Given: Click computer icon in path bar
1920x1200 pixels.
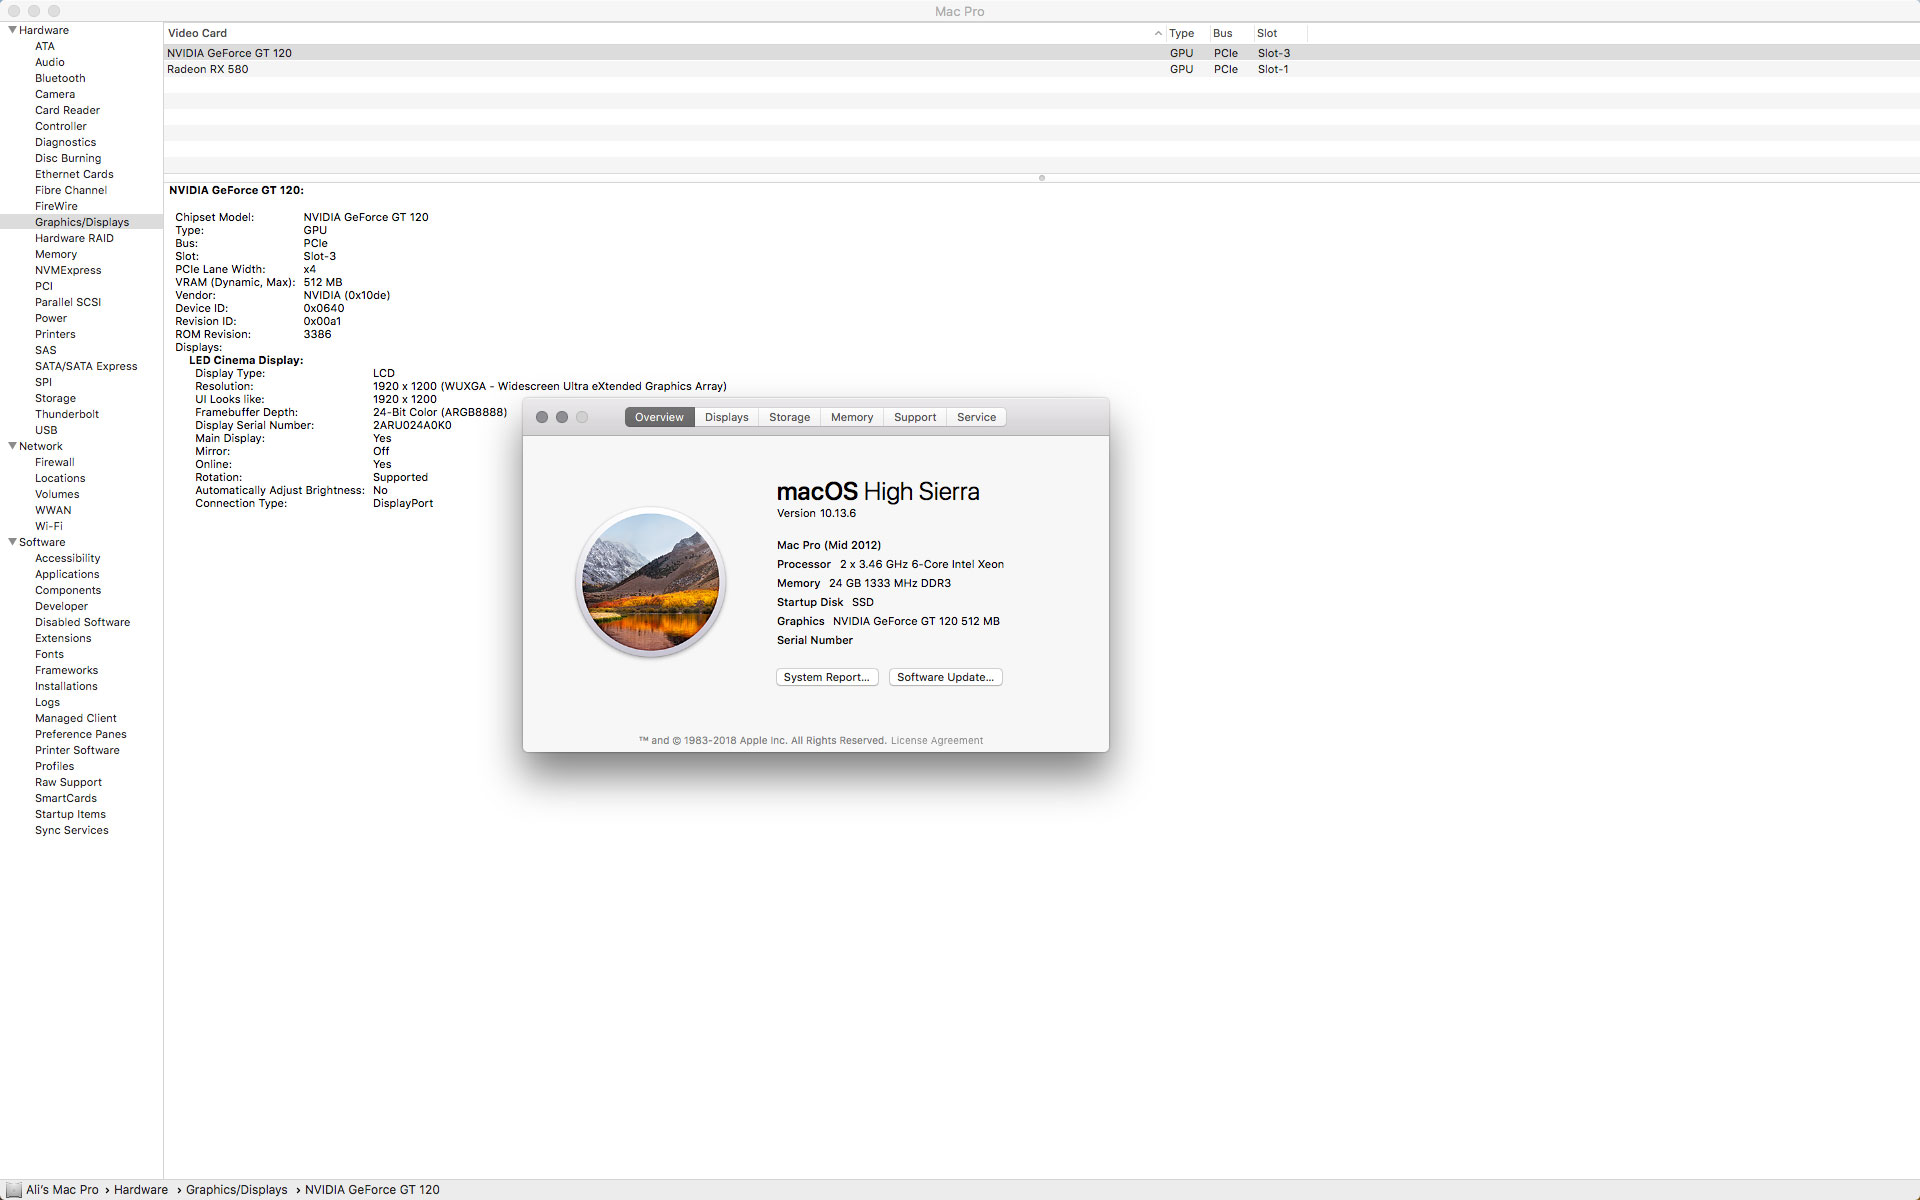Looking at the screenshot, I should coord(13,1190).
